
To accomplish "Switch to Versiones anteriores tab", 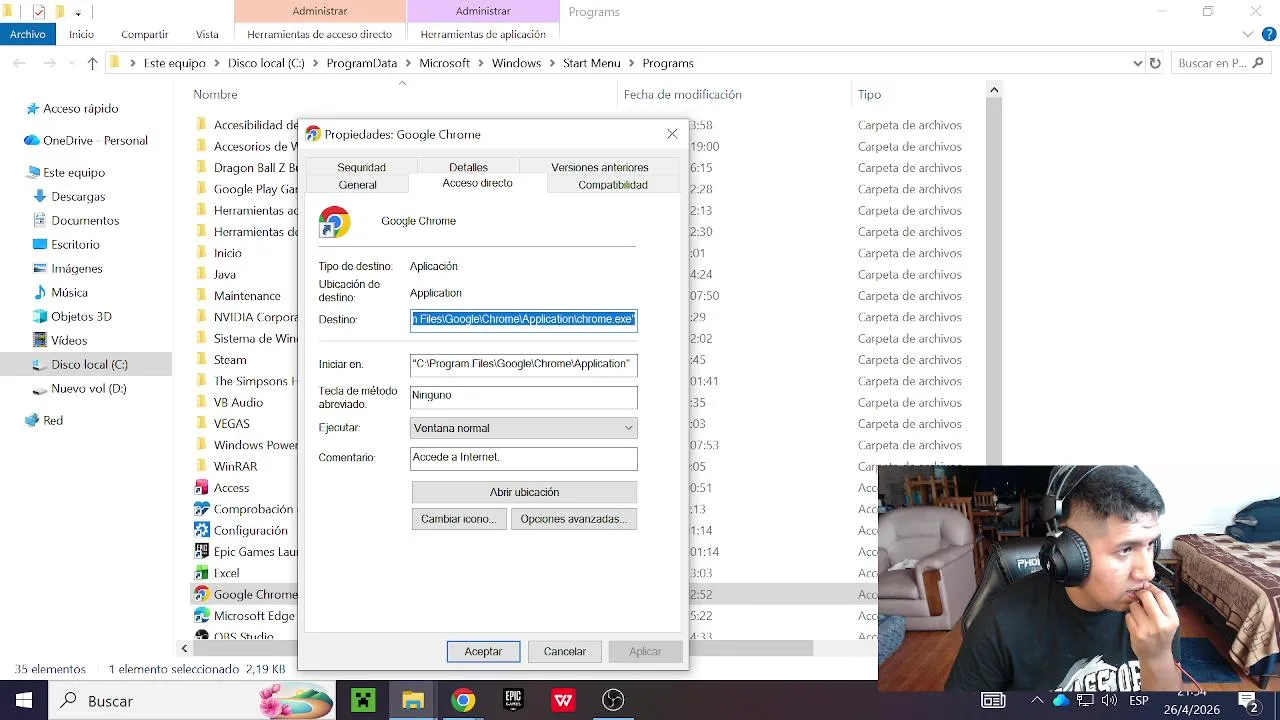I will (600, 167).
